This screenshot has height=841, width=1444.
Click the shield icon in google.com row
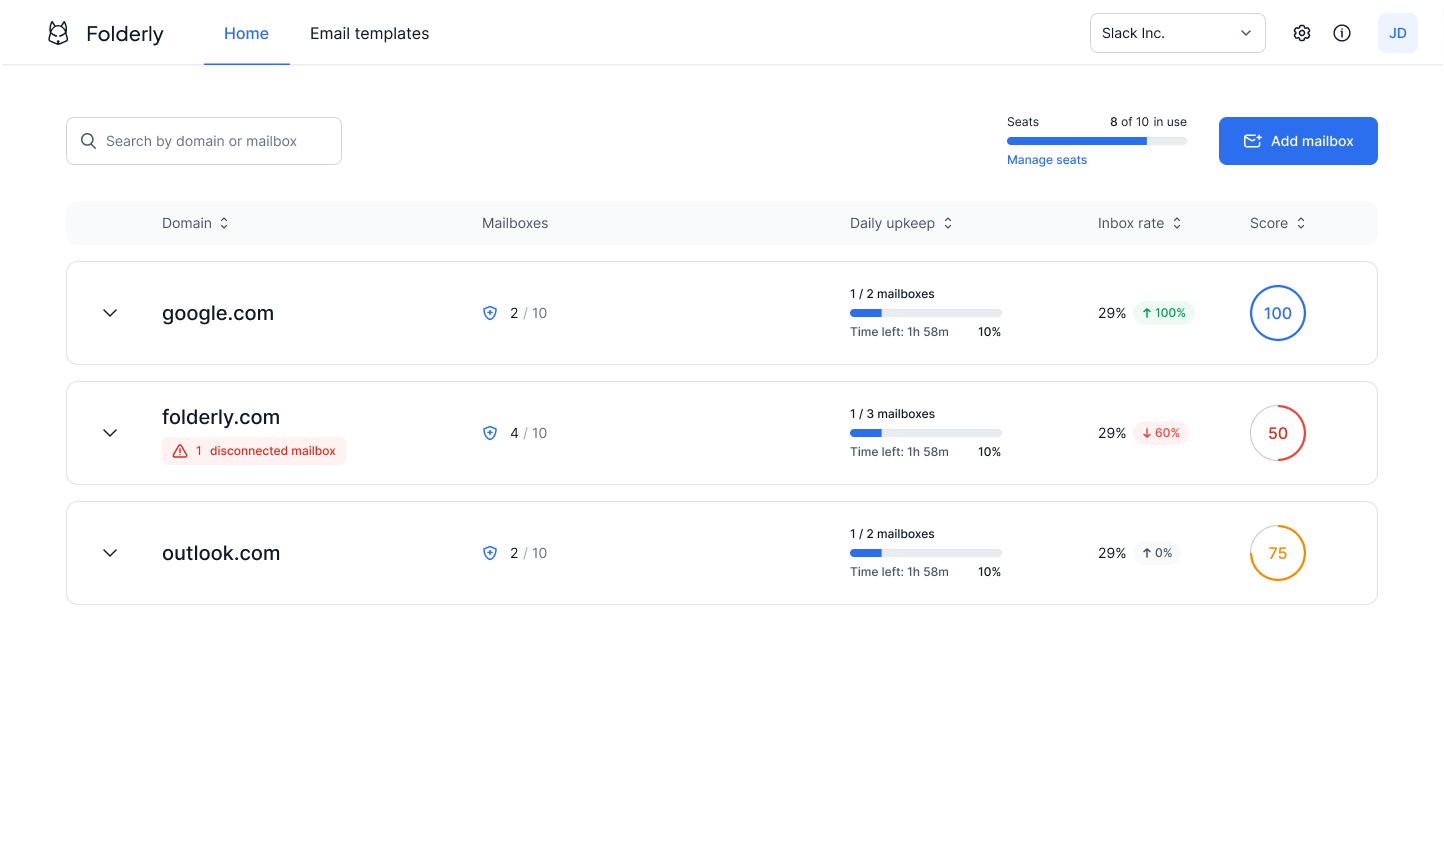click(490, 313)
